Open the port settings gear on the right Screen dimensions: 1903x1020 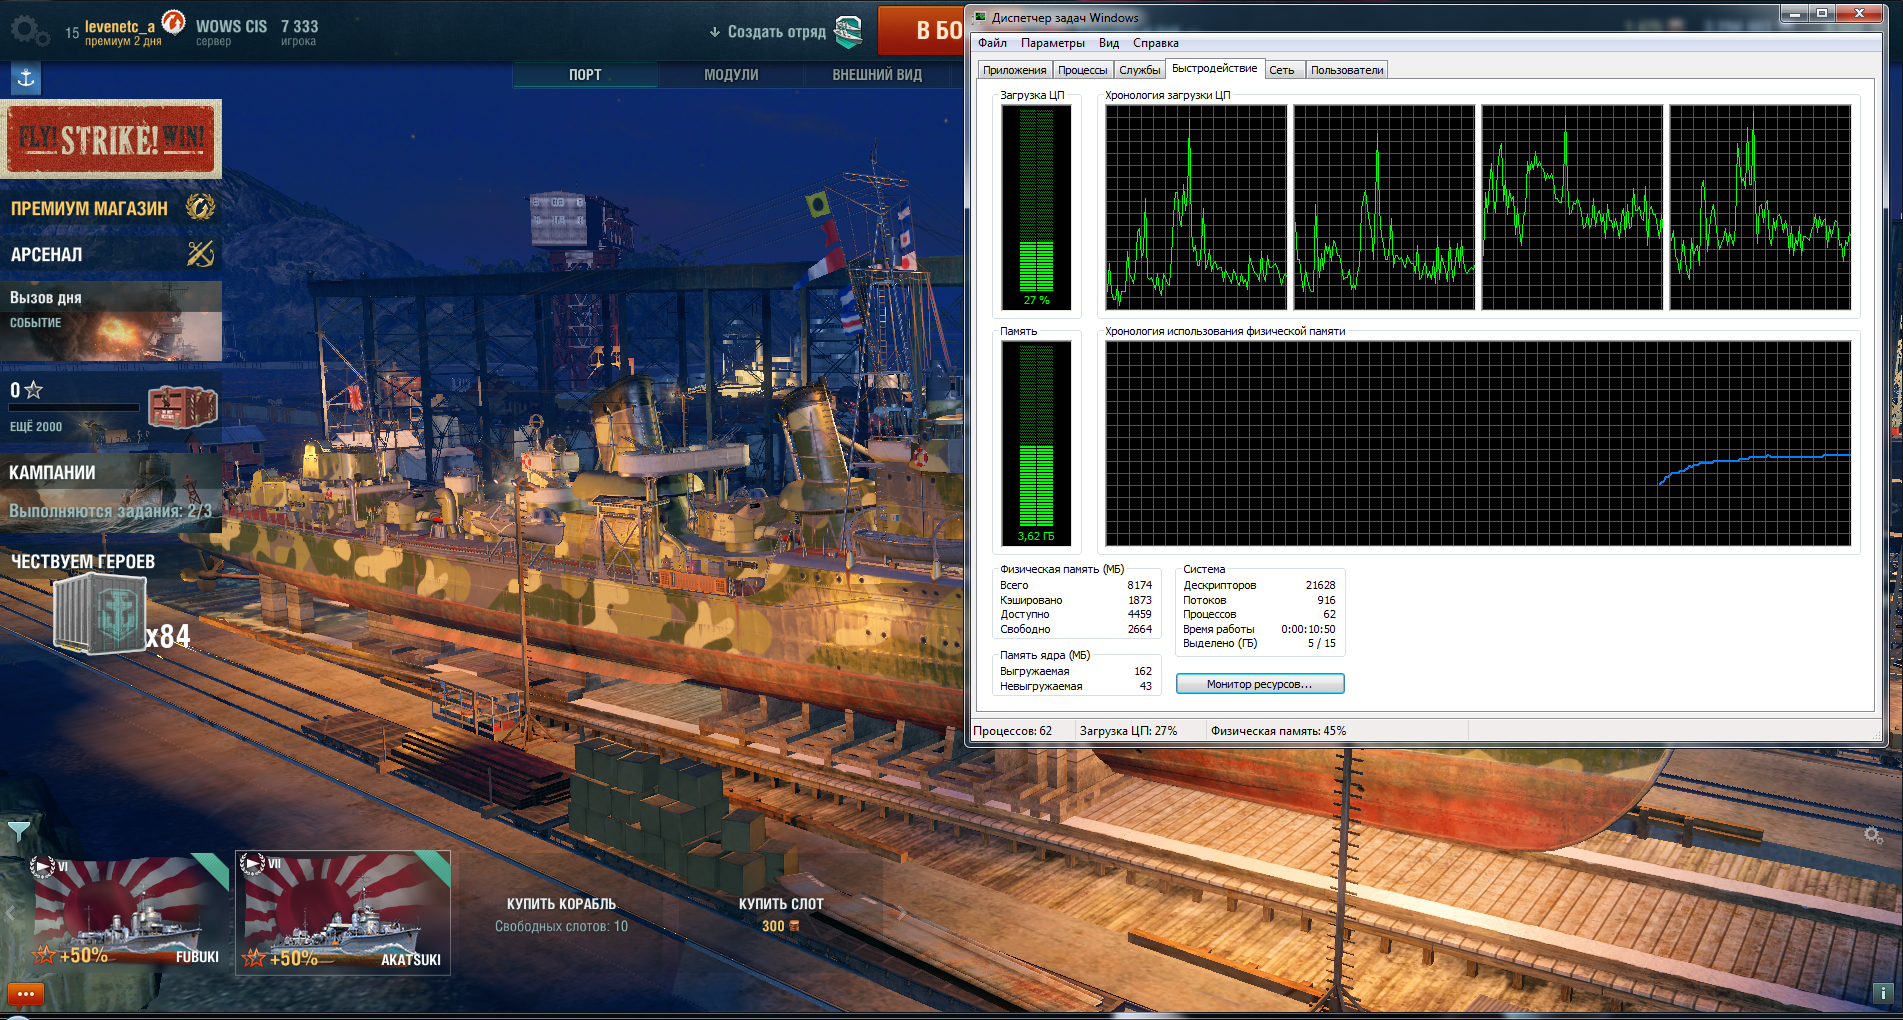click(x=1873, y=834)
